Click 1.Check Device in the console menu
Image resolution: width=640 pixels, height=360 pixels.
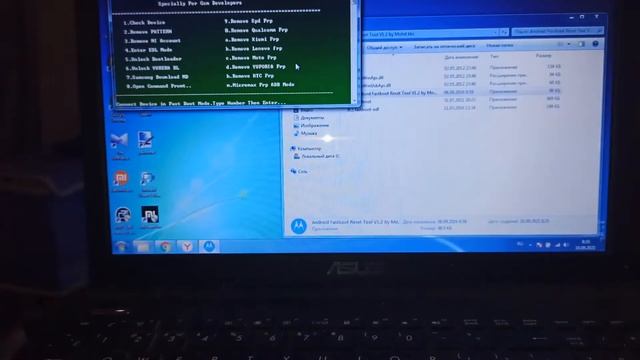pyautogui.click(x=144, y=22)
